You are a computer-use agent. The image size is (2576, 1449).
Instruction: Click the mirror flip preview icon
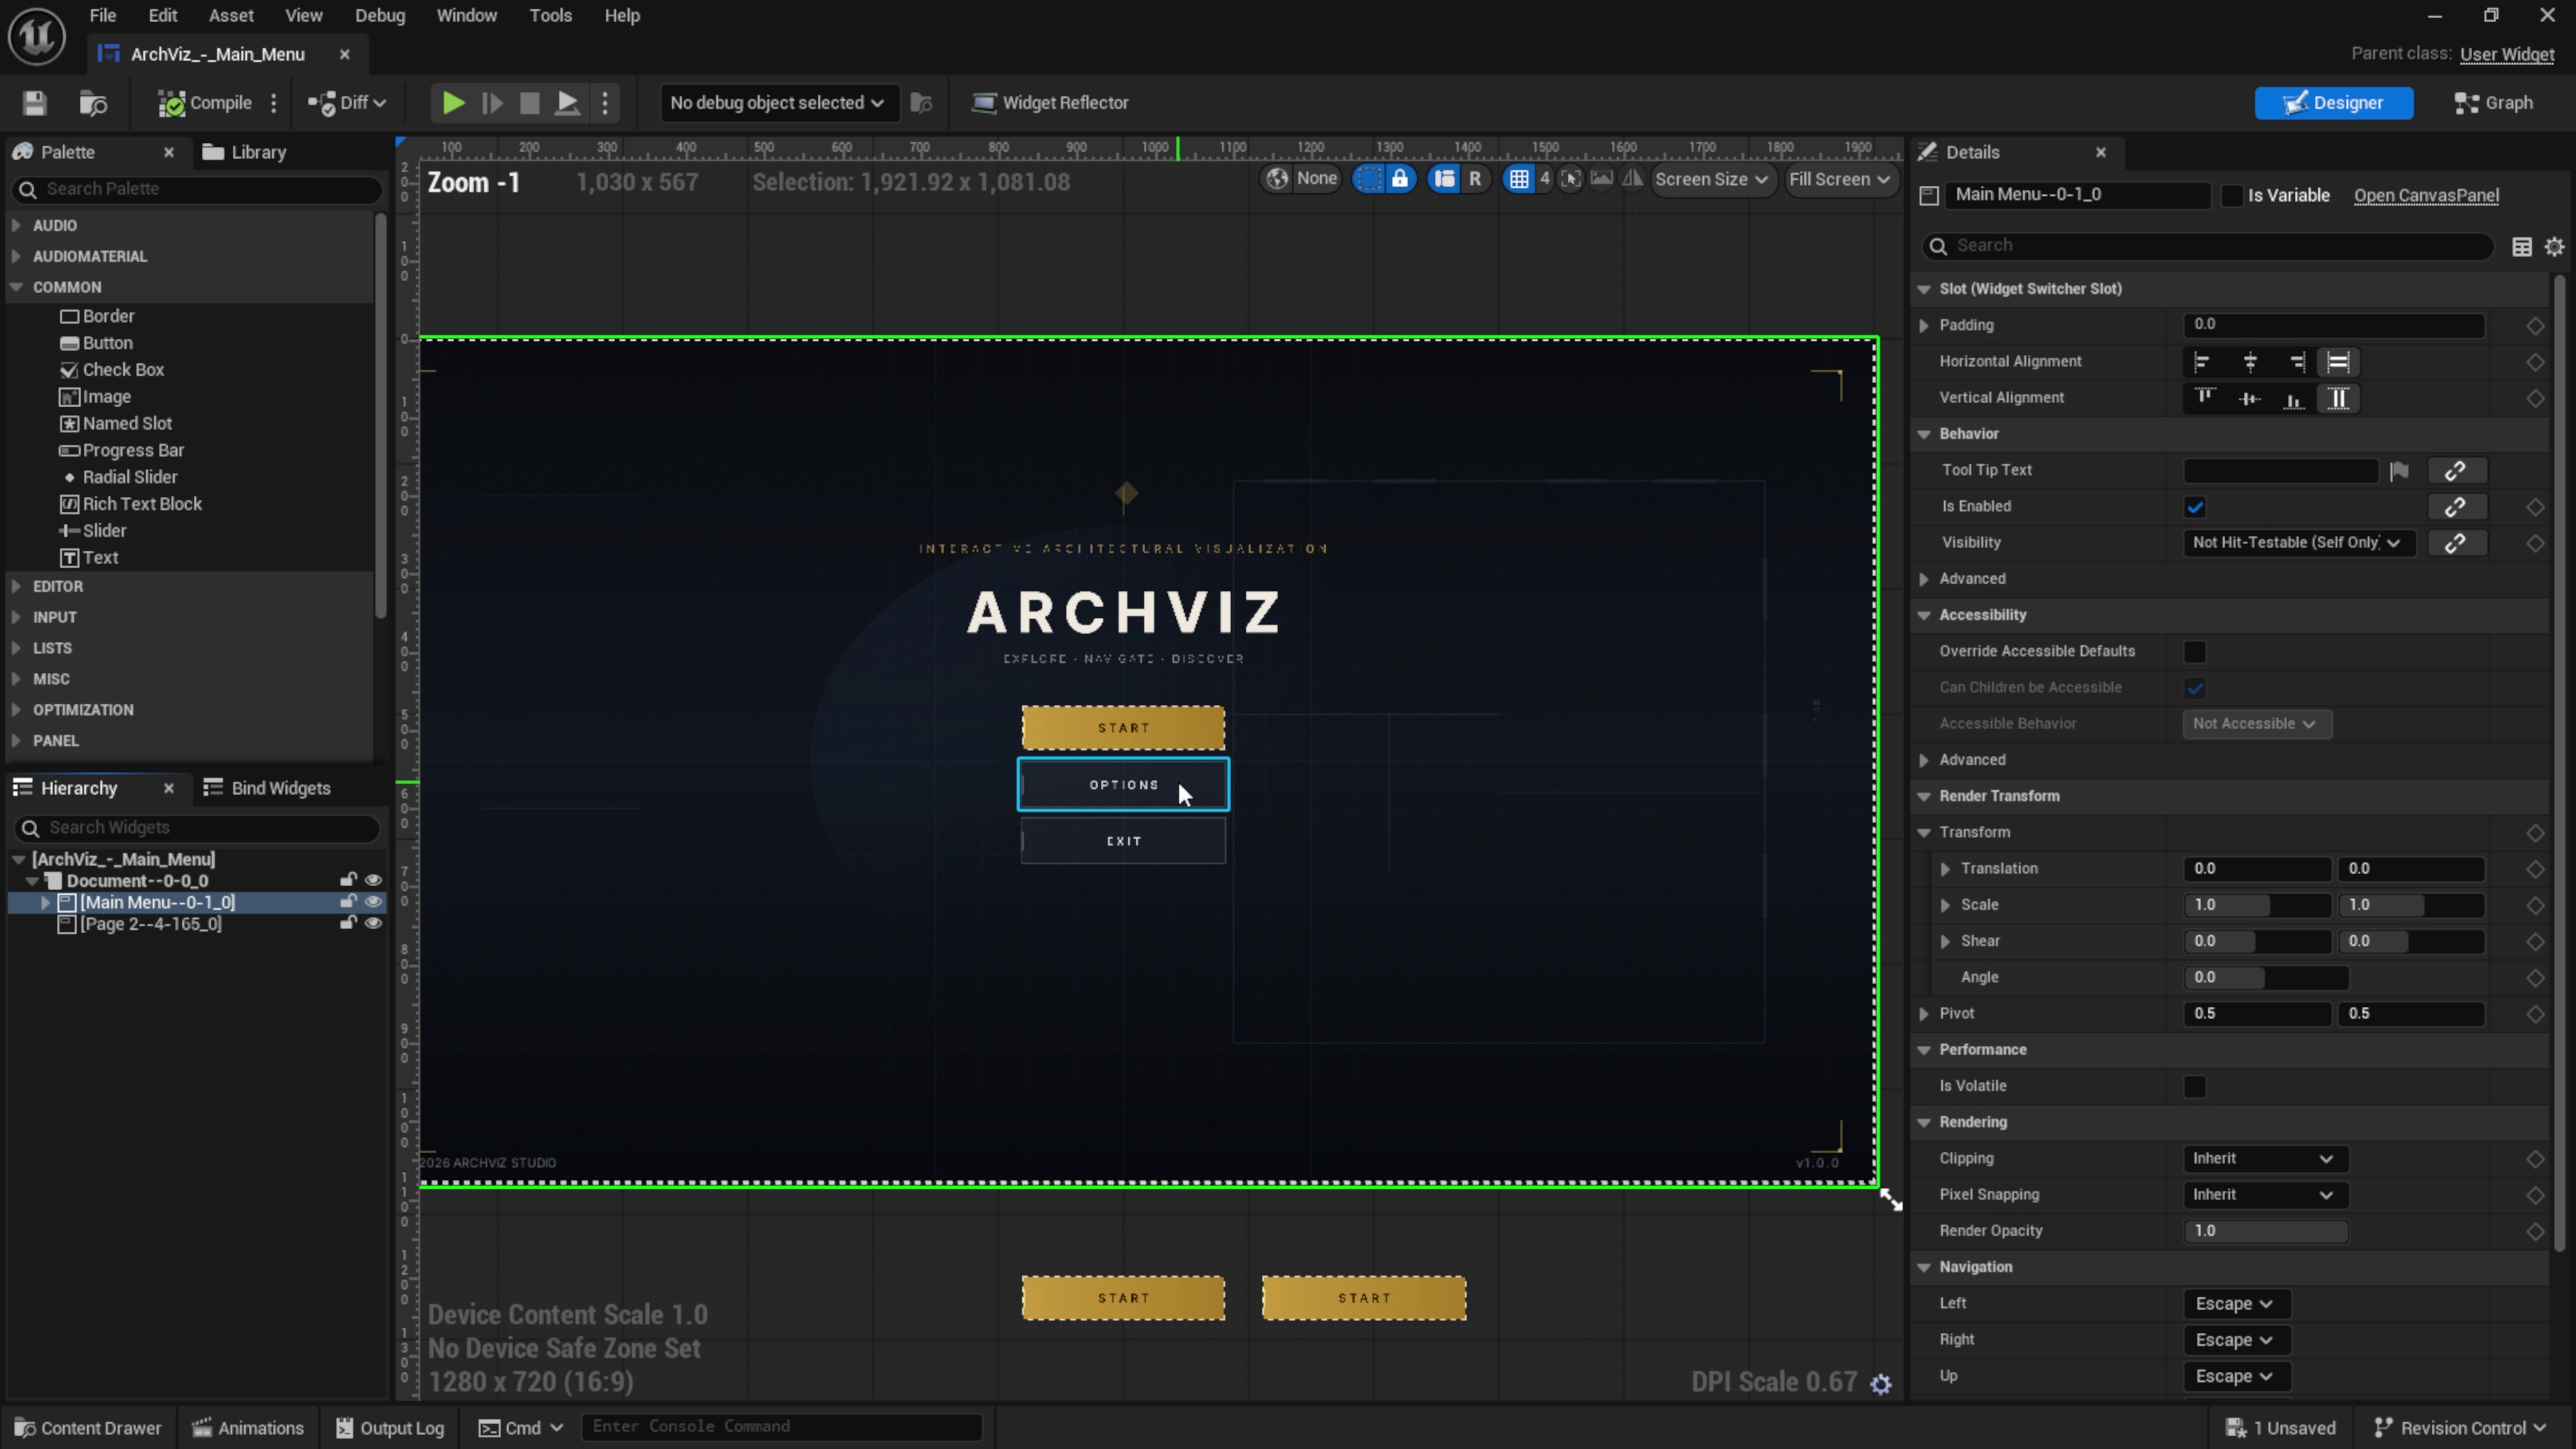1632,179
